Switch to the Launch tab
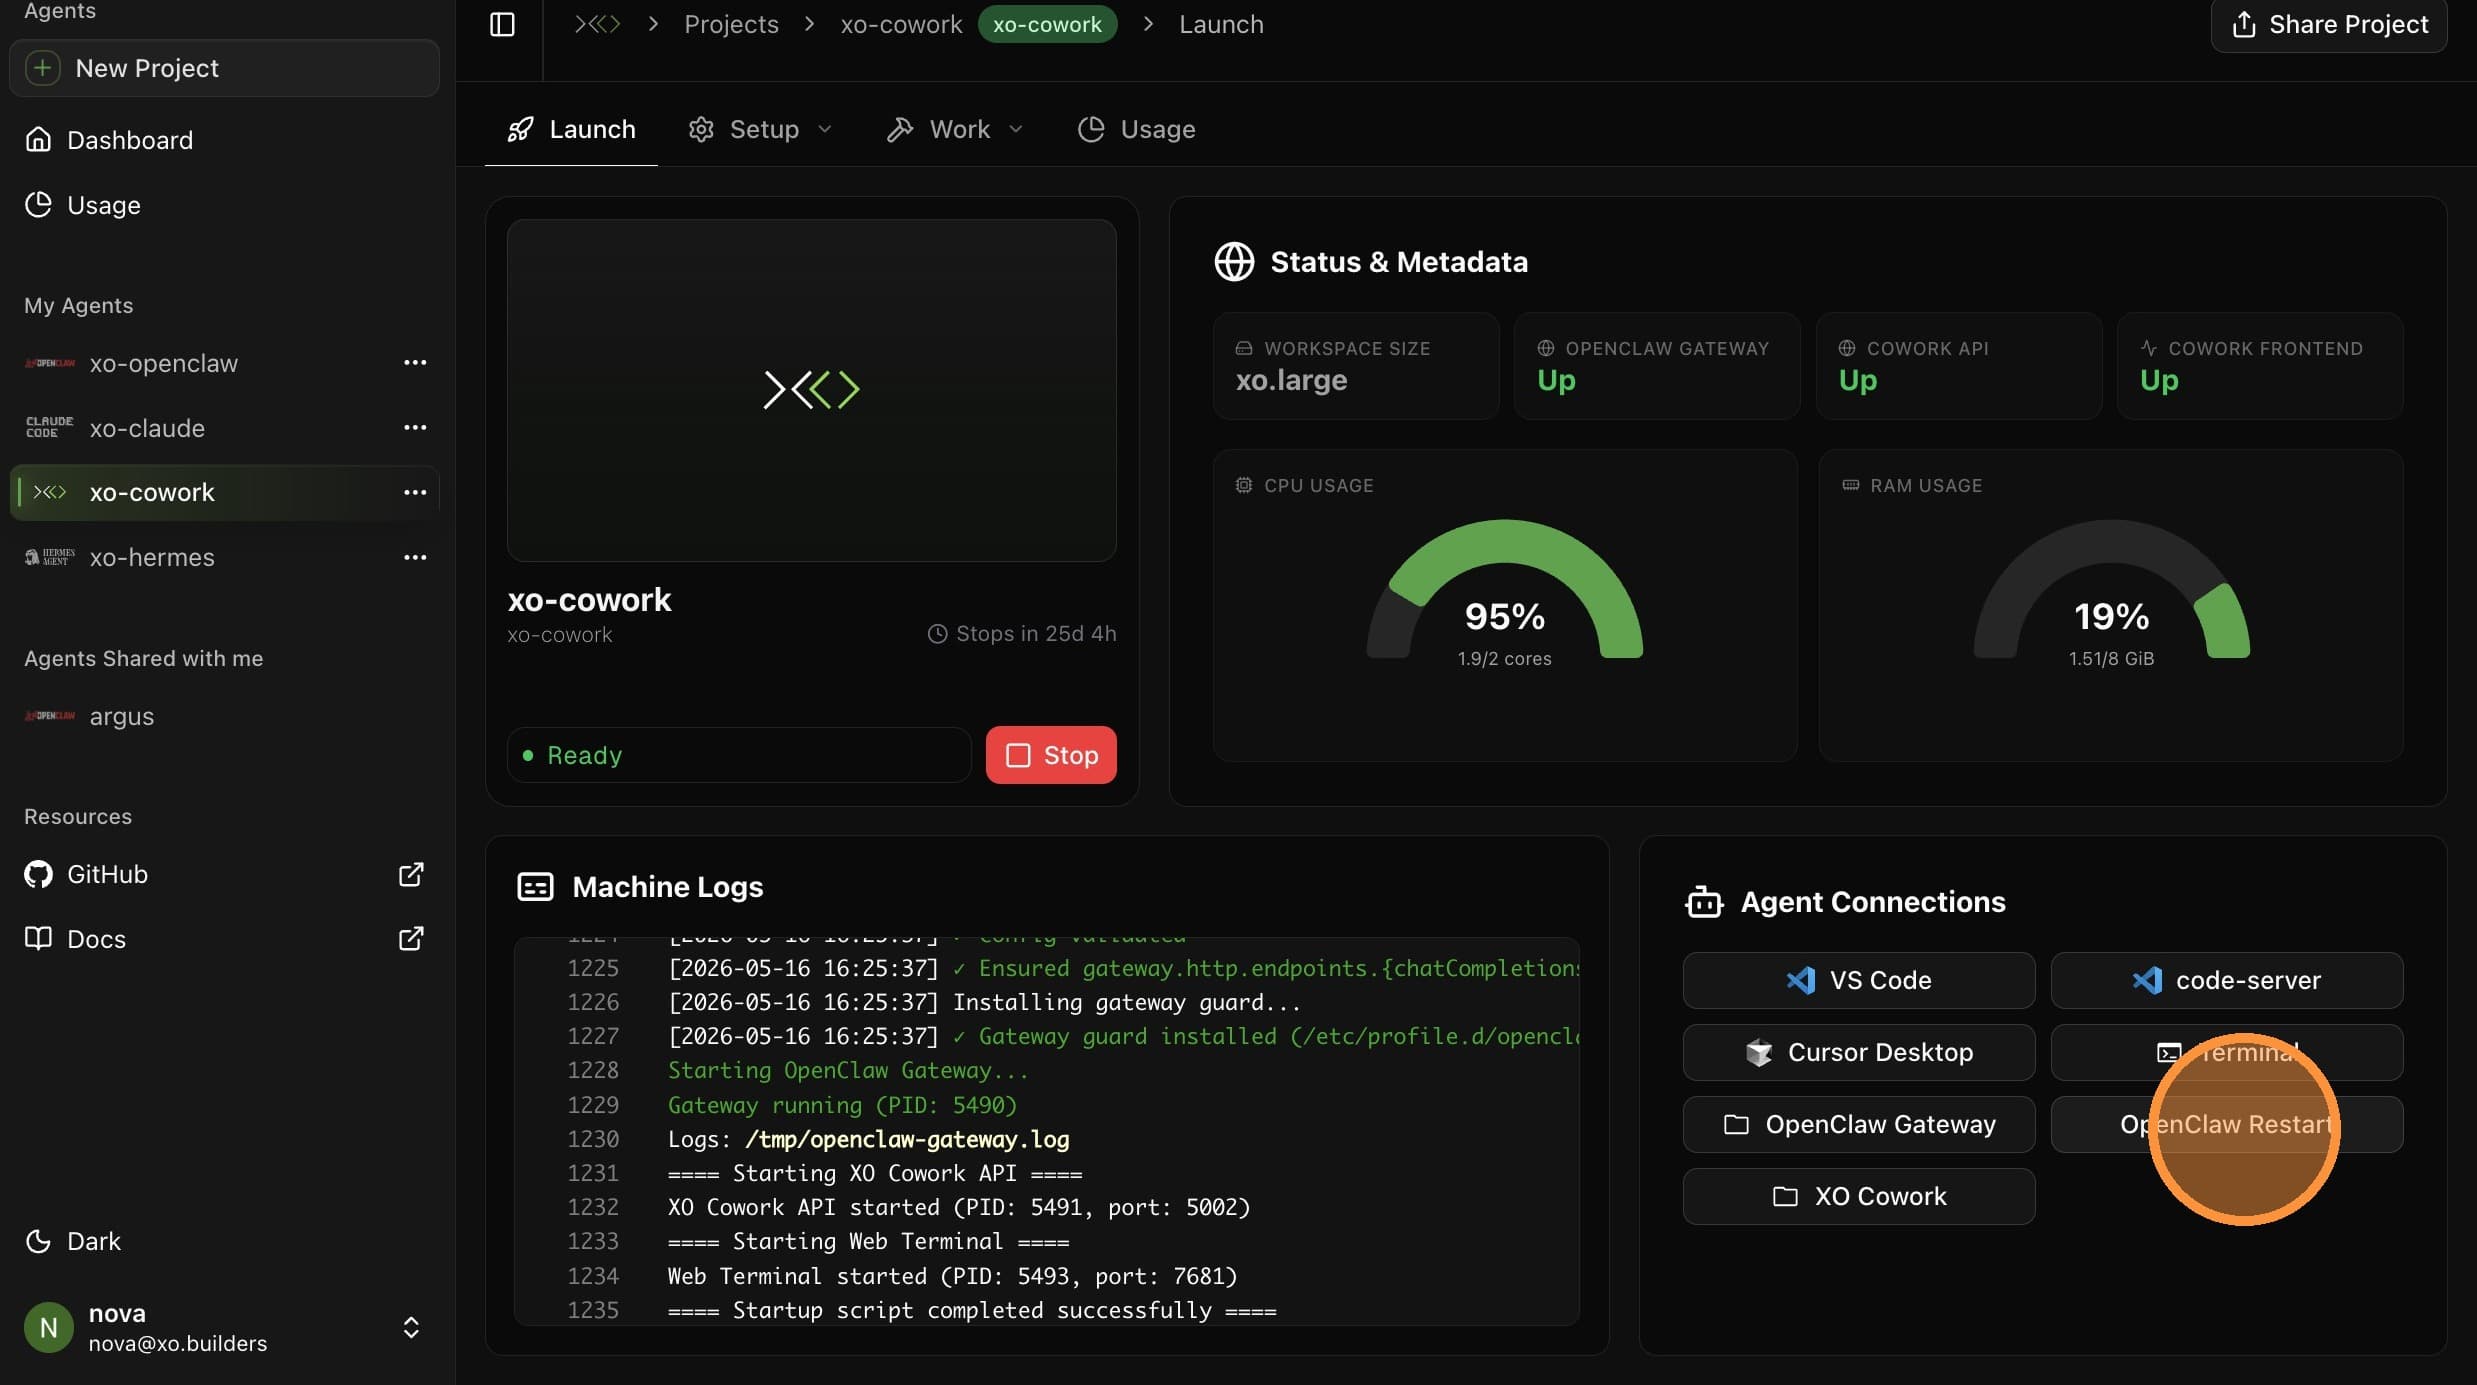This screenshot has width=2477, height=1385. coord(571,130)
